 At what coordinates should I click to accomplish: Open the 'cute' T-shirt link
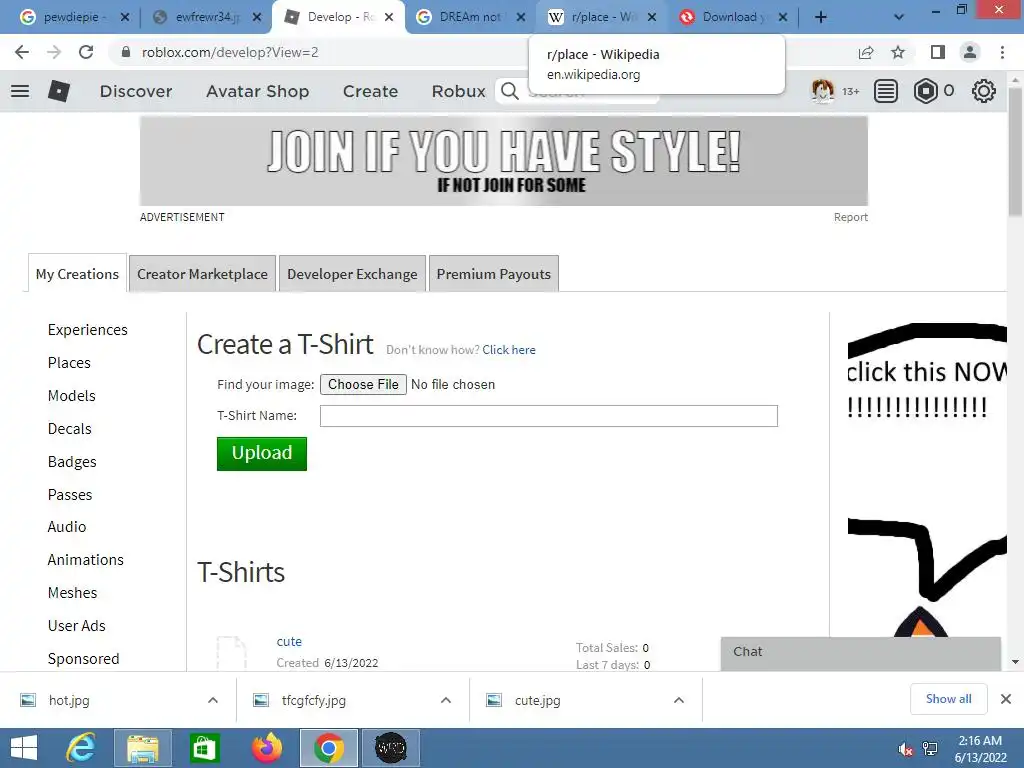(x=289, y=641)
